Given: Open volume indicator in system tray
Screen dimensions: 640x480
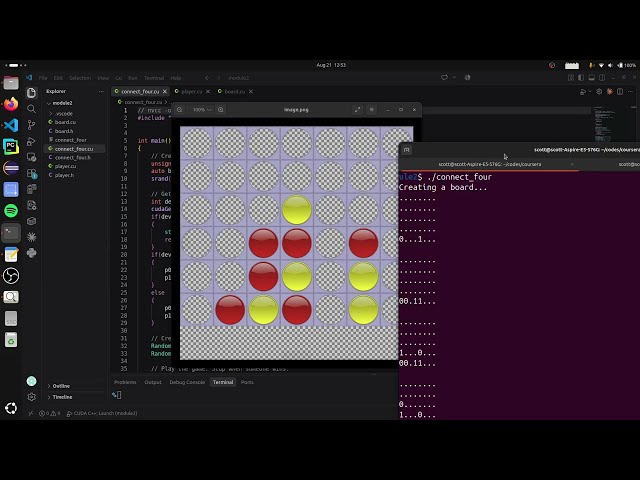Looking at the screenshot, I should click(x=610, y=65).
